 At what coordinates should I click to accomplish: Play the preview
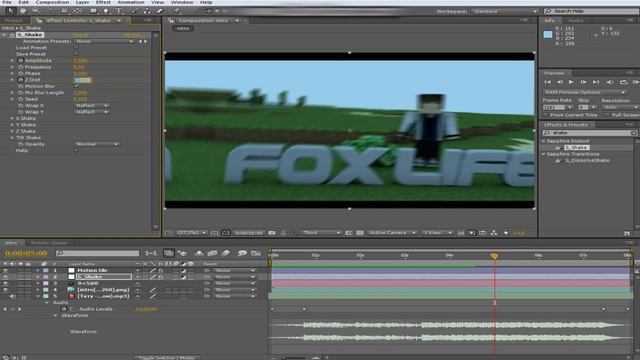571,82
